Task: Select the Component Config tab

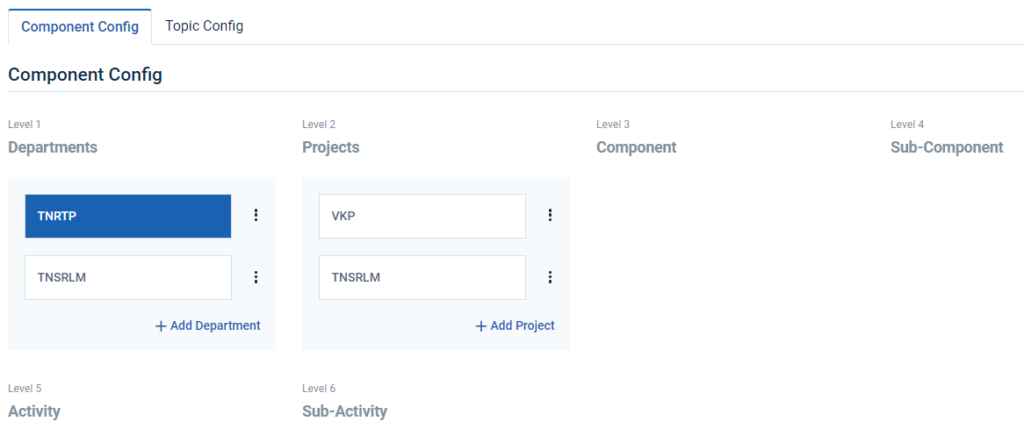Action: 80,26
